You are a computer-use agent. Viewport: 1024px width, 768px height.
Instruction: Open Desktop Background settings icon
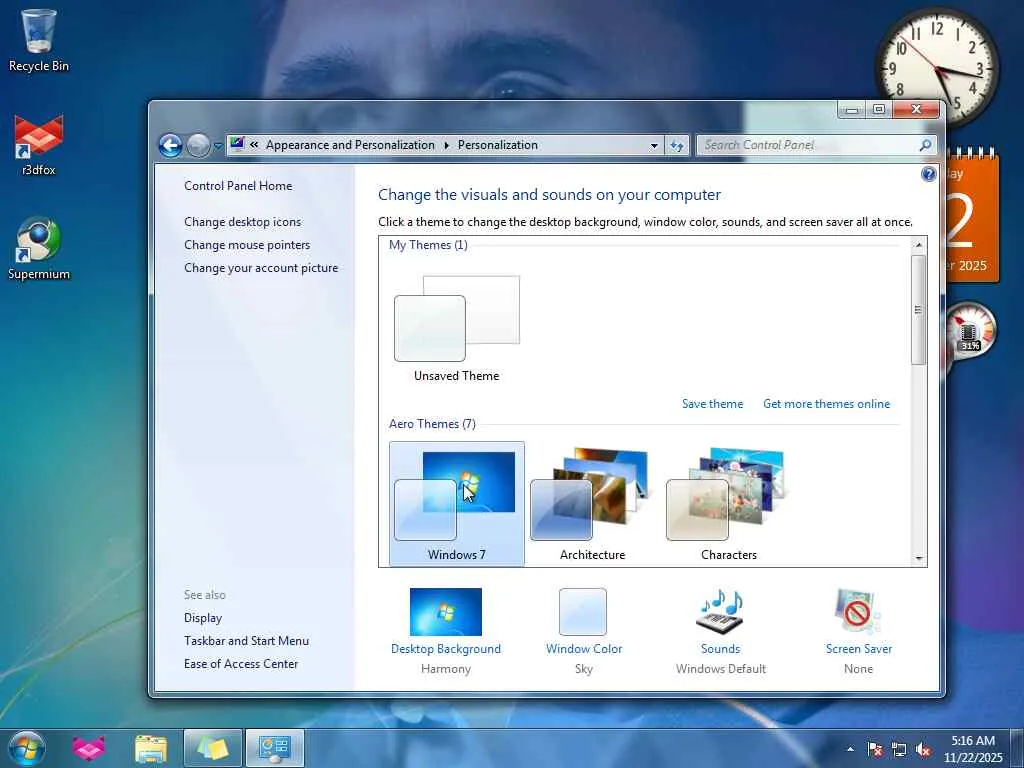(445, 612)
